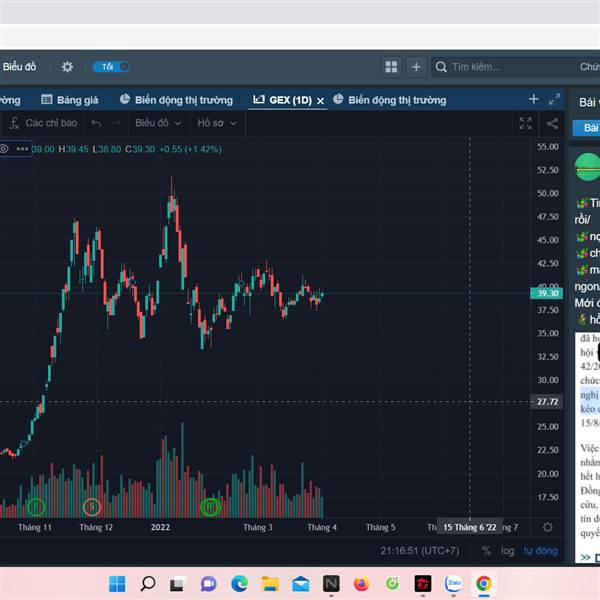Open the first Biến động thị trường tab

(176, 100)
